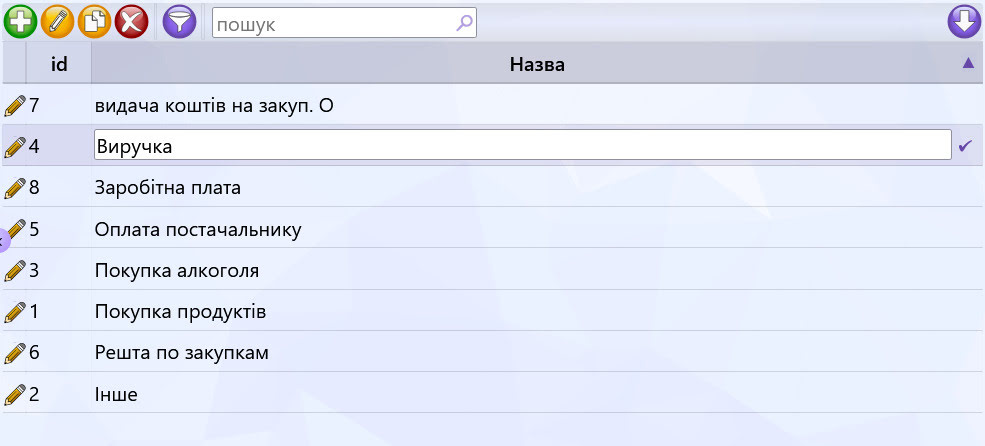Viewport: 985px width, 446px height.
Task: Click pencil icon for row Заробітна плата
Action: [15, 188]
